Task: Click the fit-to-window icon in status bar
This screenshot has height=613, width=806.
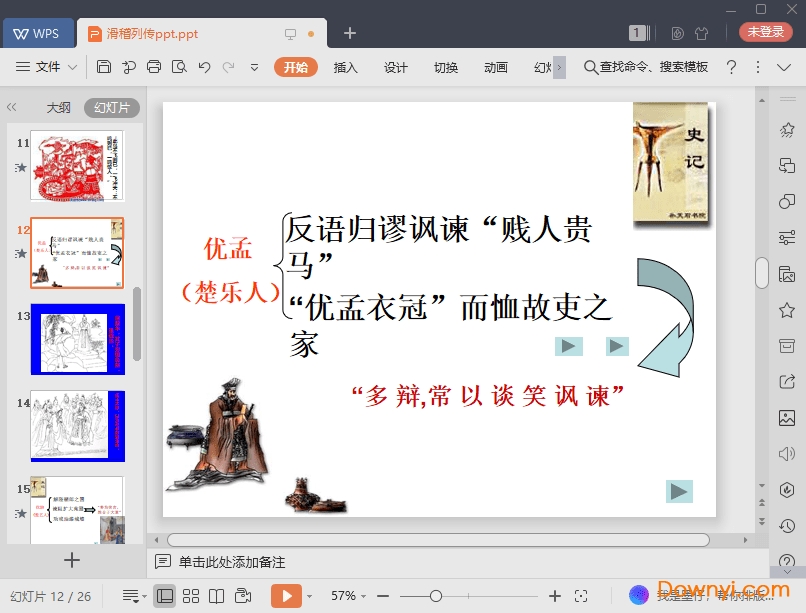Action: tap(581, 596)
